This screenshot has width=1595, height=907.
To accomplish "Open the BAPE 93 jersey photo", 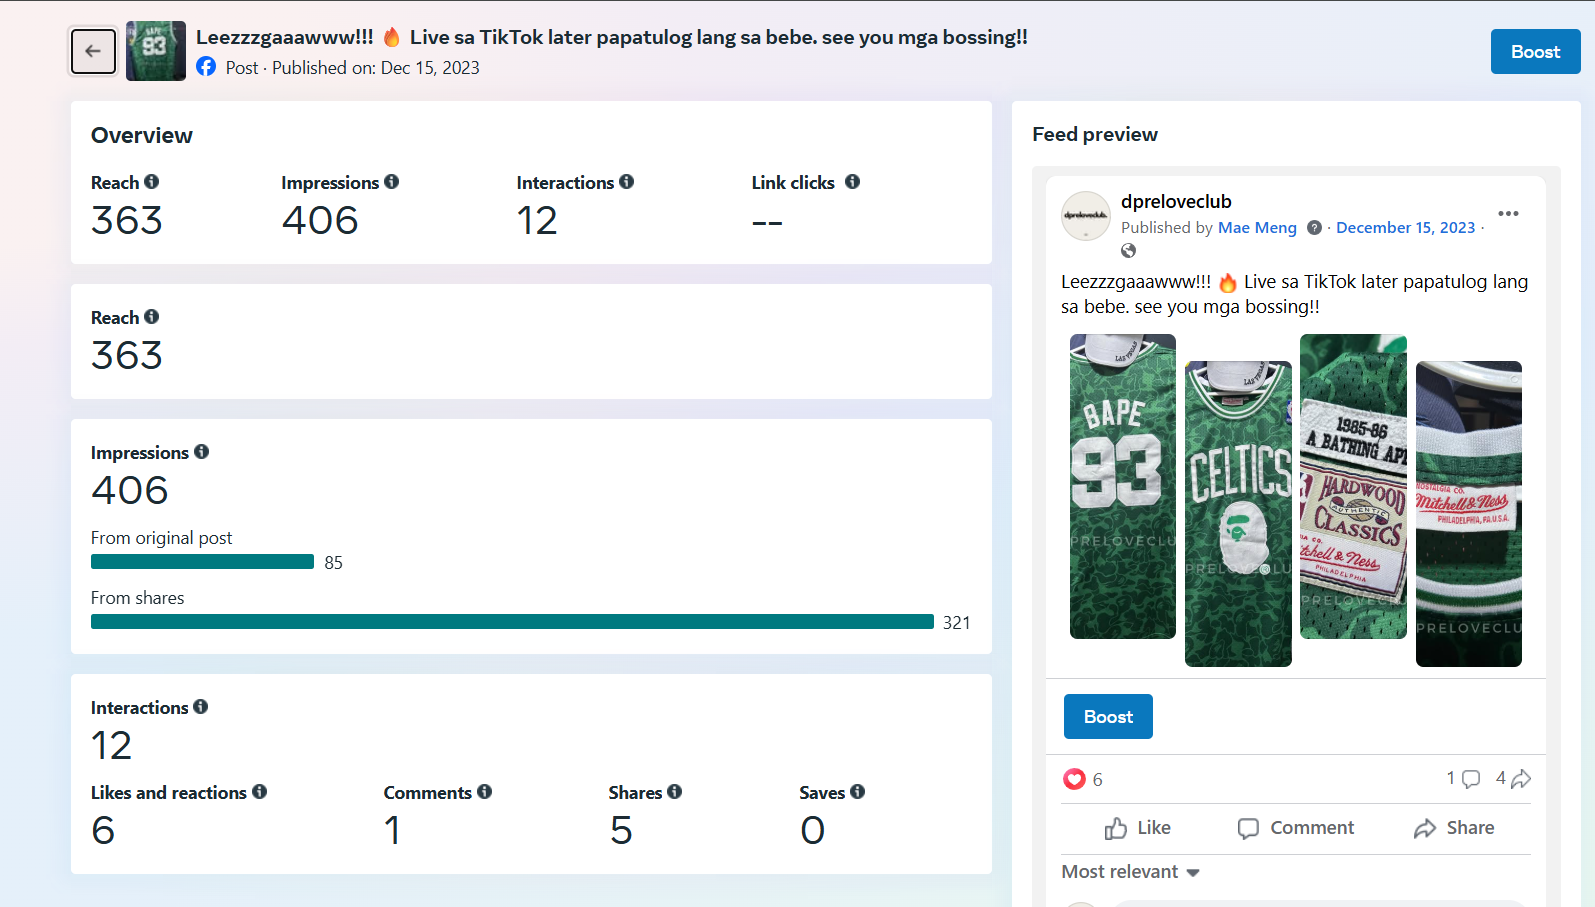I will 1122,487.
